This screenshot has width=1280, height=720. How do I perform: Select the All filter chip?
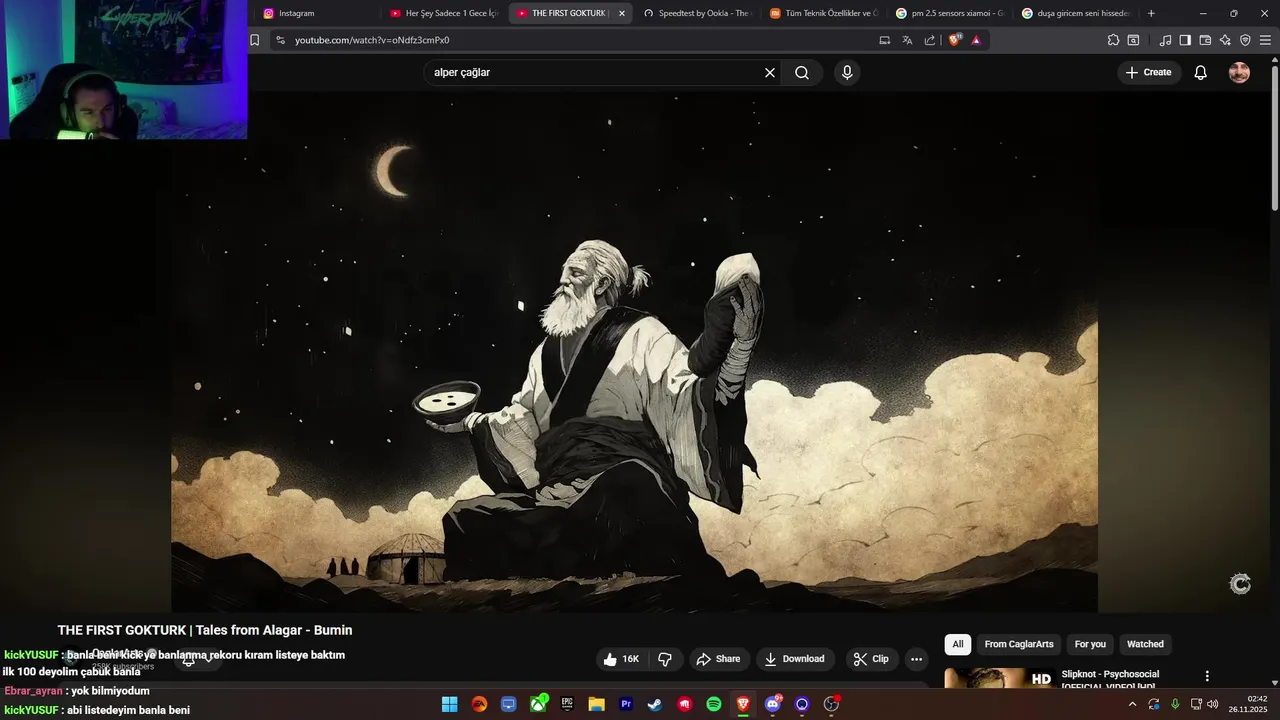[x=958, y=644]
